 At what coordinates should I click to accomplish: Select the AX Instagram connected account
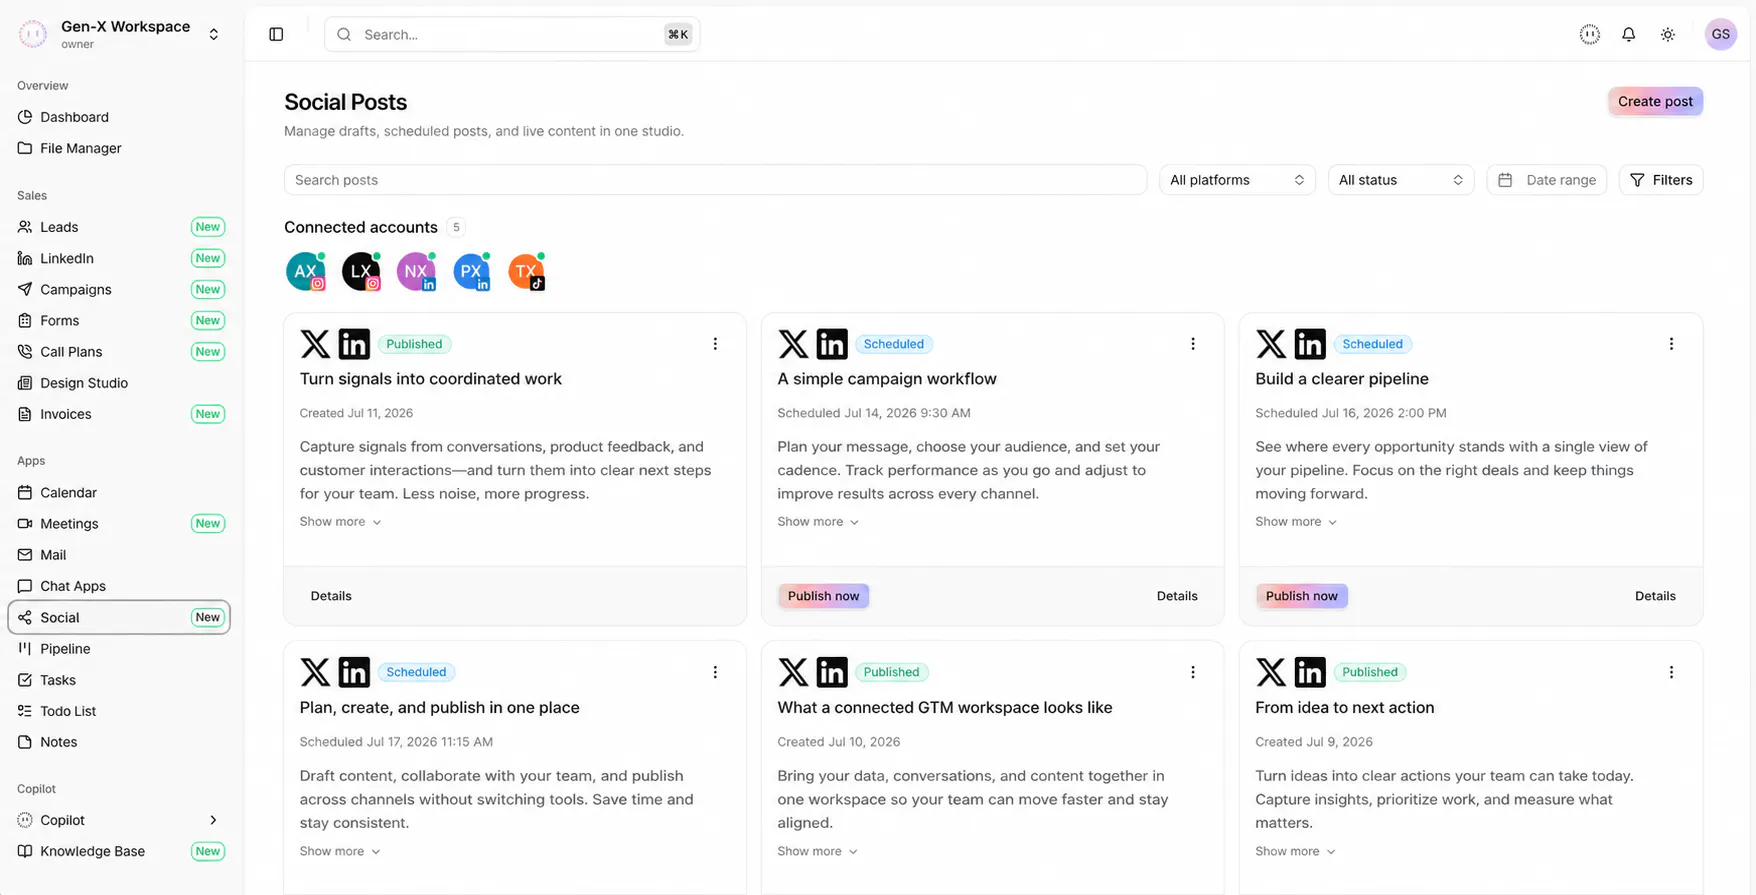coord(305,271)
